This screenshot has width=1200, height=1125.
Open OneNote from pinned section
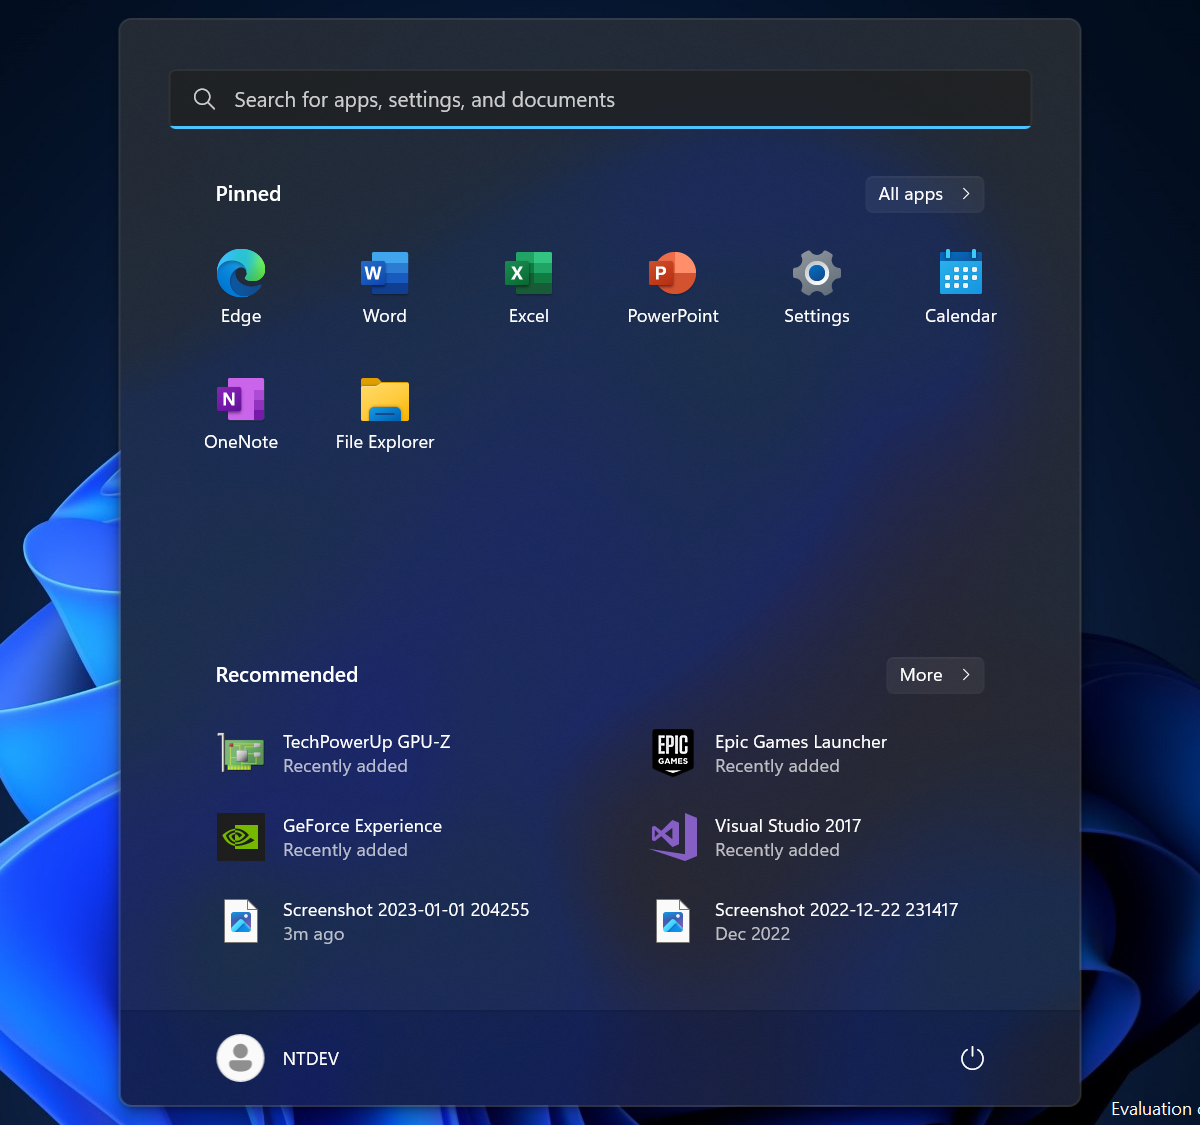[240, 413]
